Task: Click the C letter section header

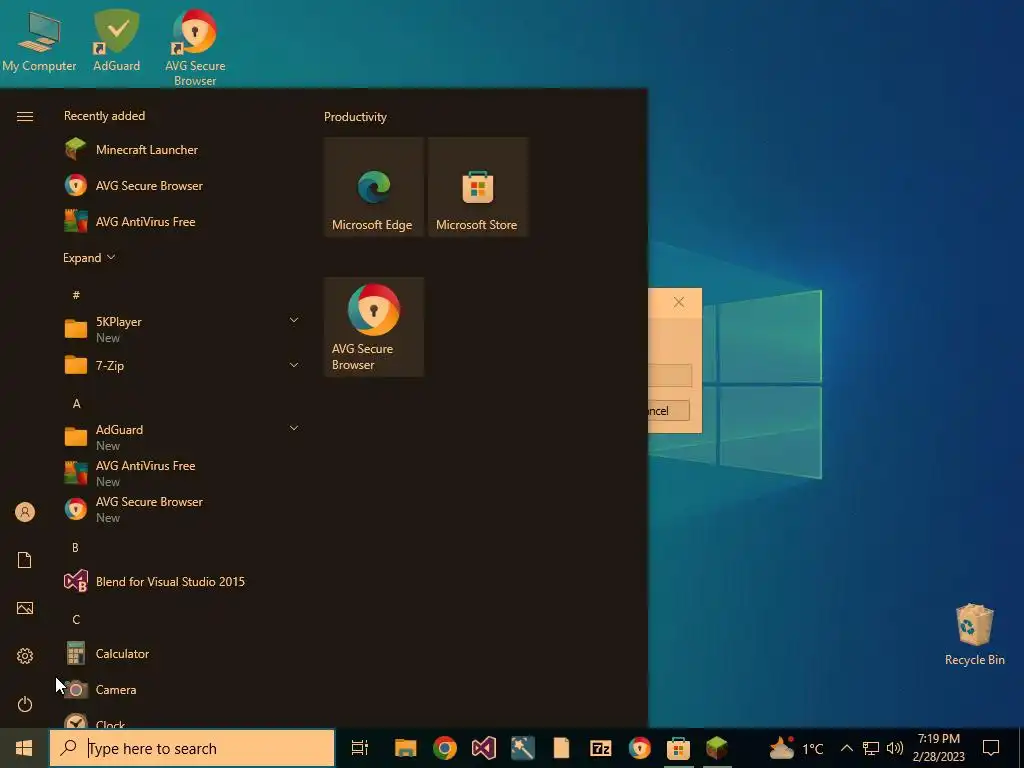Action: pos(76,619)
